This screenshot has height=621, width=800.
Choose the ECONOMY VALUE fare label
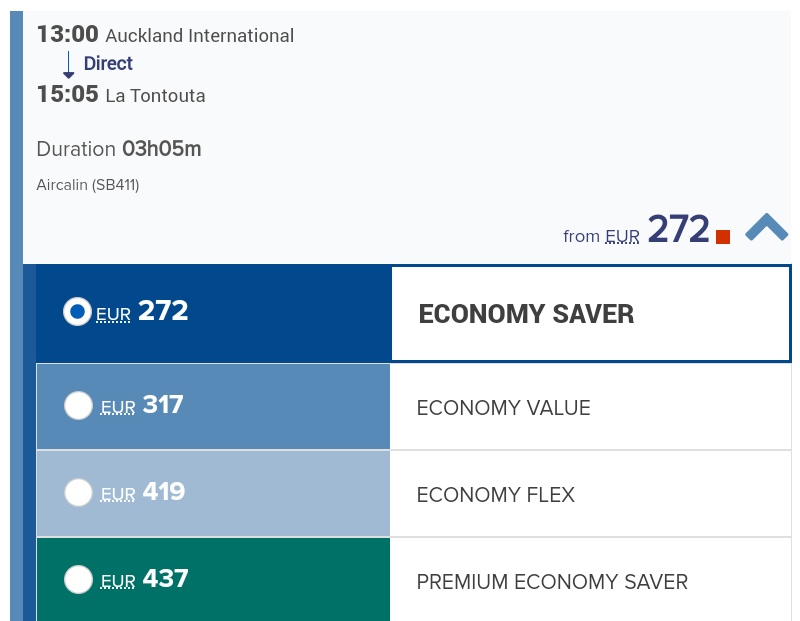click(x=504, y=408)
